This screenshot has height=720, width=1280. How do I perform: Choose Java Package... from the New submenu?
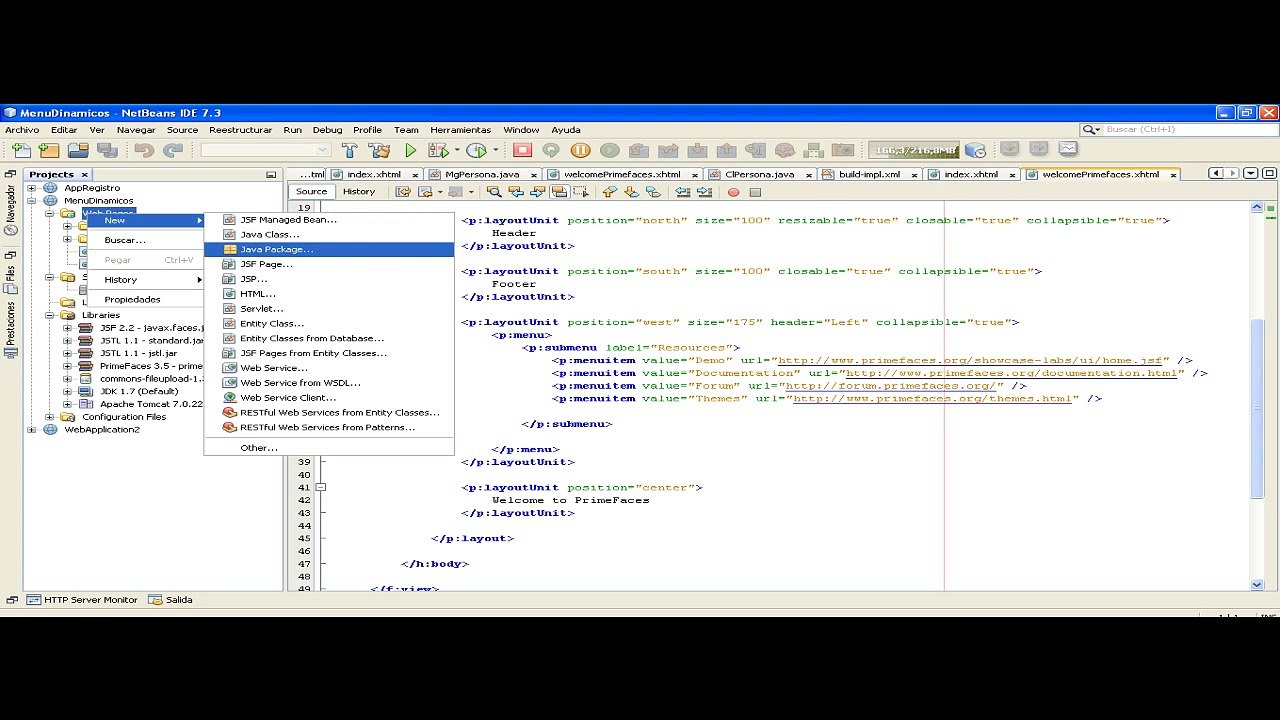[329, 249]
